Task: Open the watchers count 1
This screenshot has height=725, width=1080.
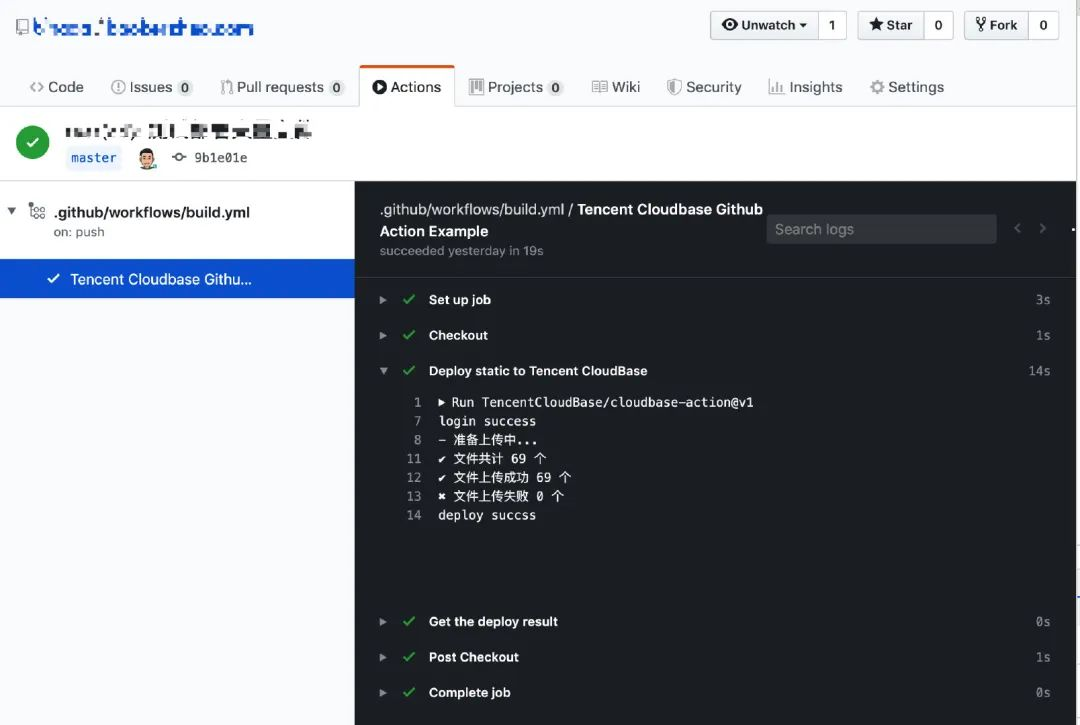Action: coord(832,25)
